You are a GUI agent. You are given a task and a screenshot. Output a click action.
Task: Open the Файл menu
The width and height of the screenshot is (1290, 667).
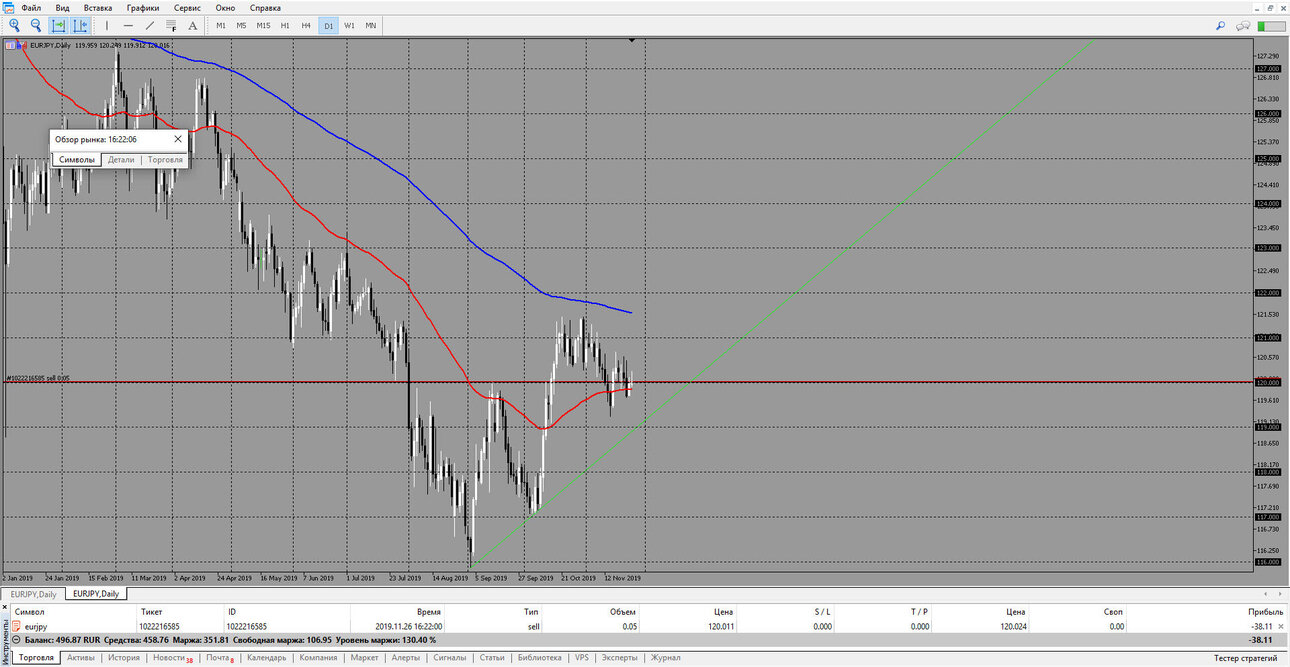point(31,7)
